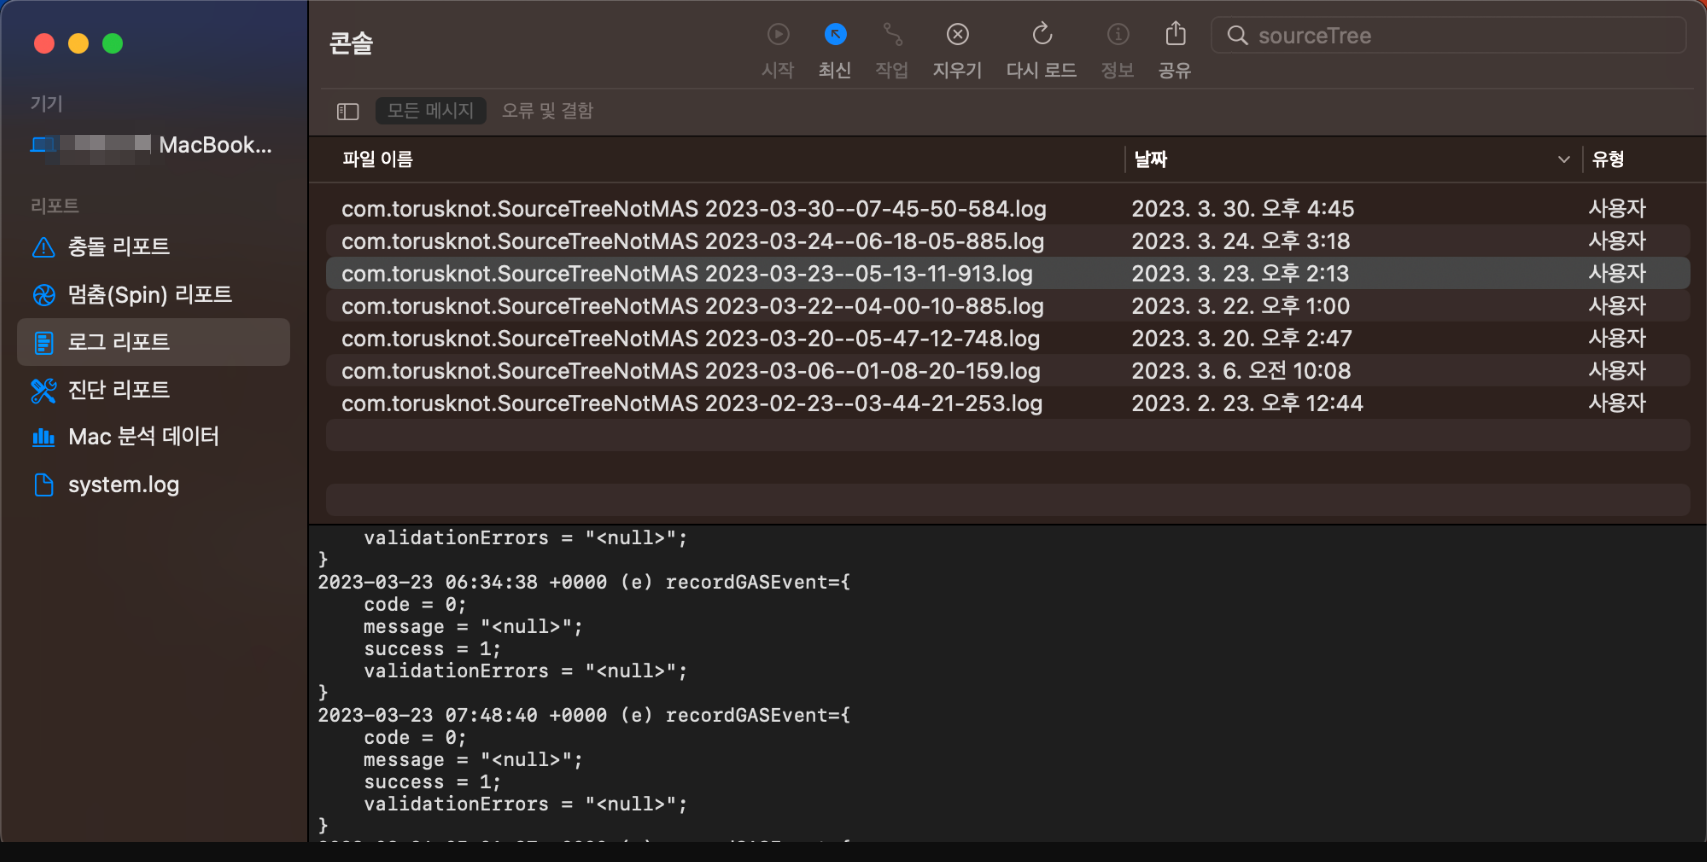
Task: Sort by 유형 column header
Action: coord(1607,159)
